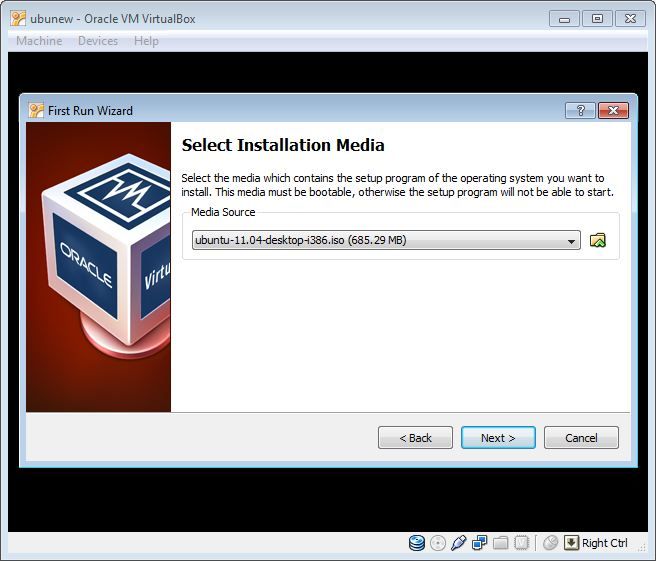Screen dimensions: 656x561
Task: Close the ubunew VirtualBox window
Action: coord(630,19)
